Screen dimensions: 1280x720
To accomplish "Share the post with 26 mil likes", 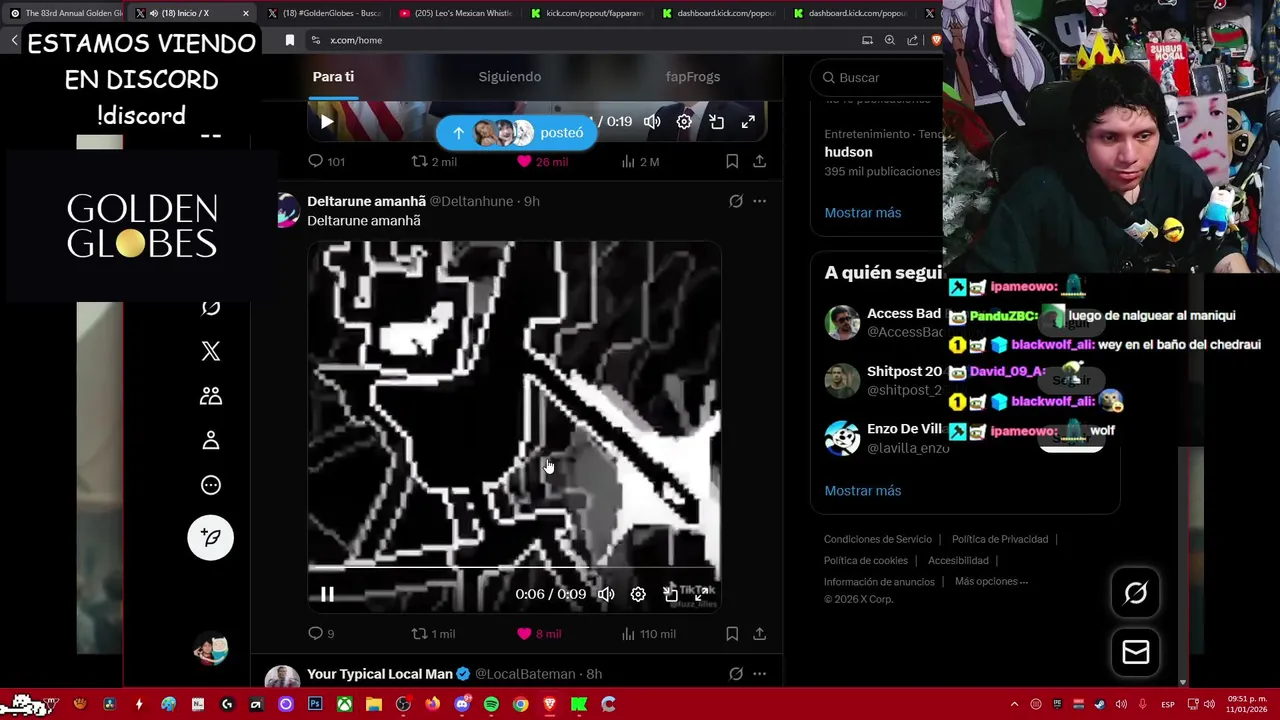I will (760, 161).
